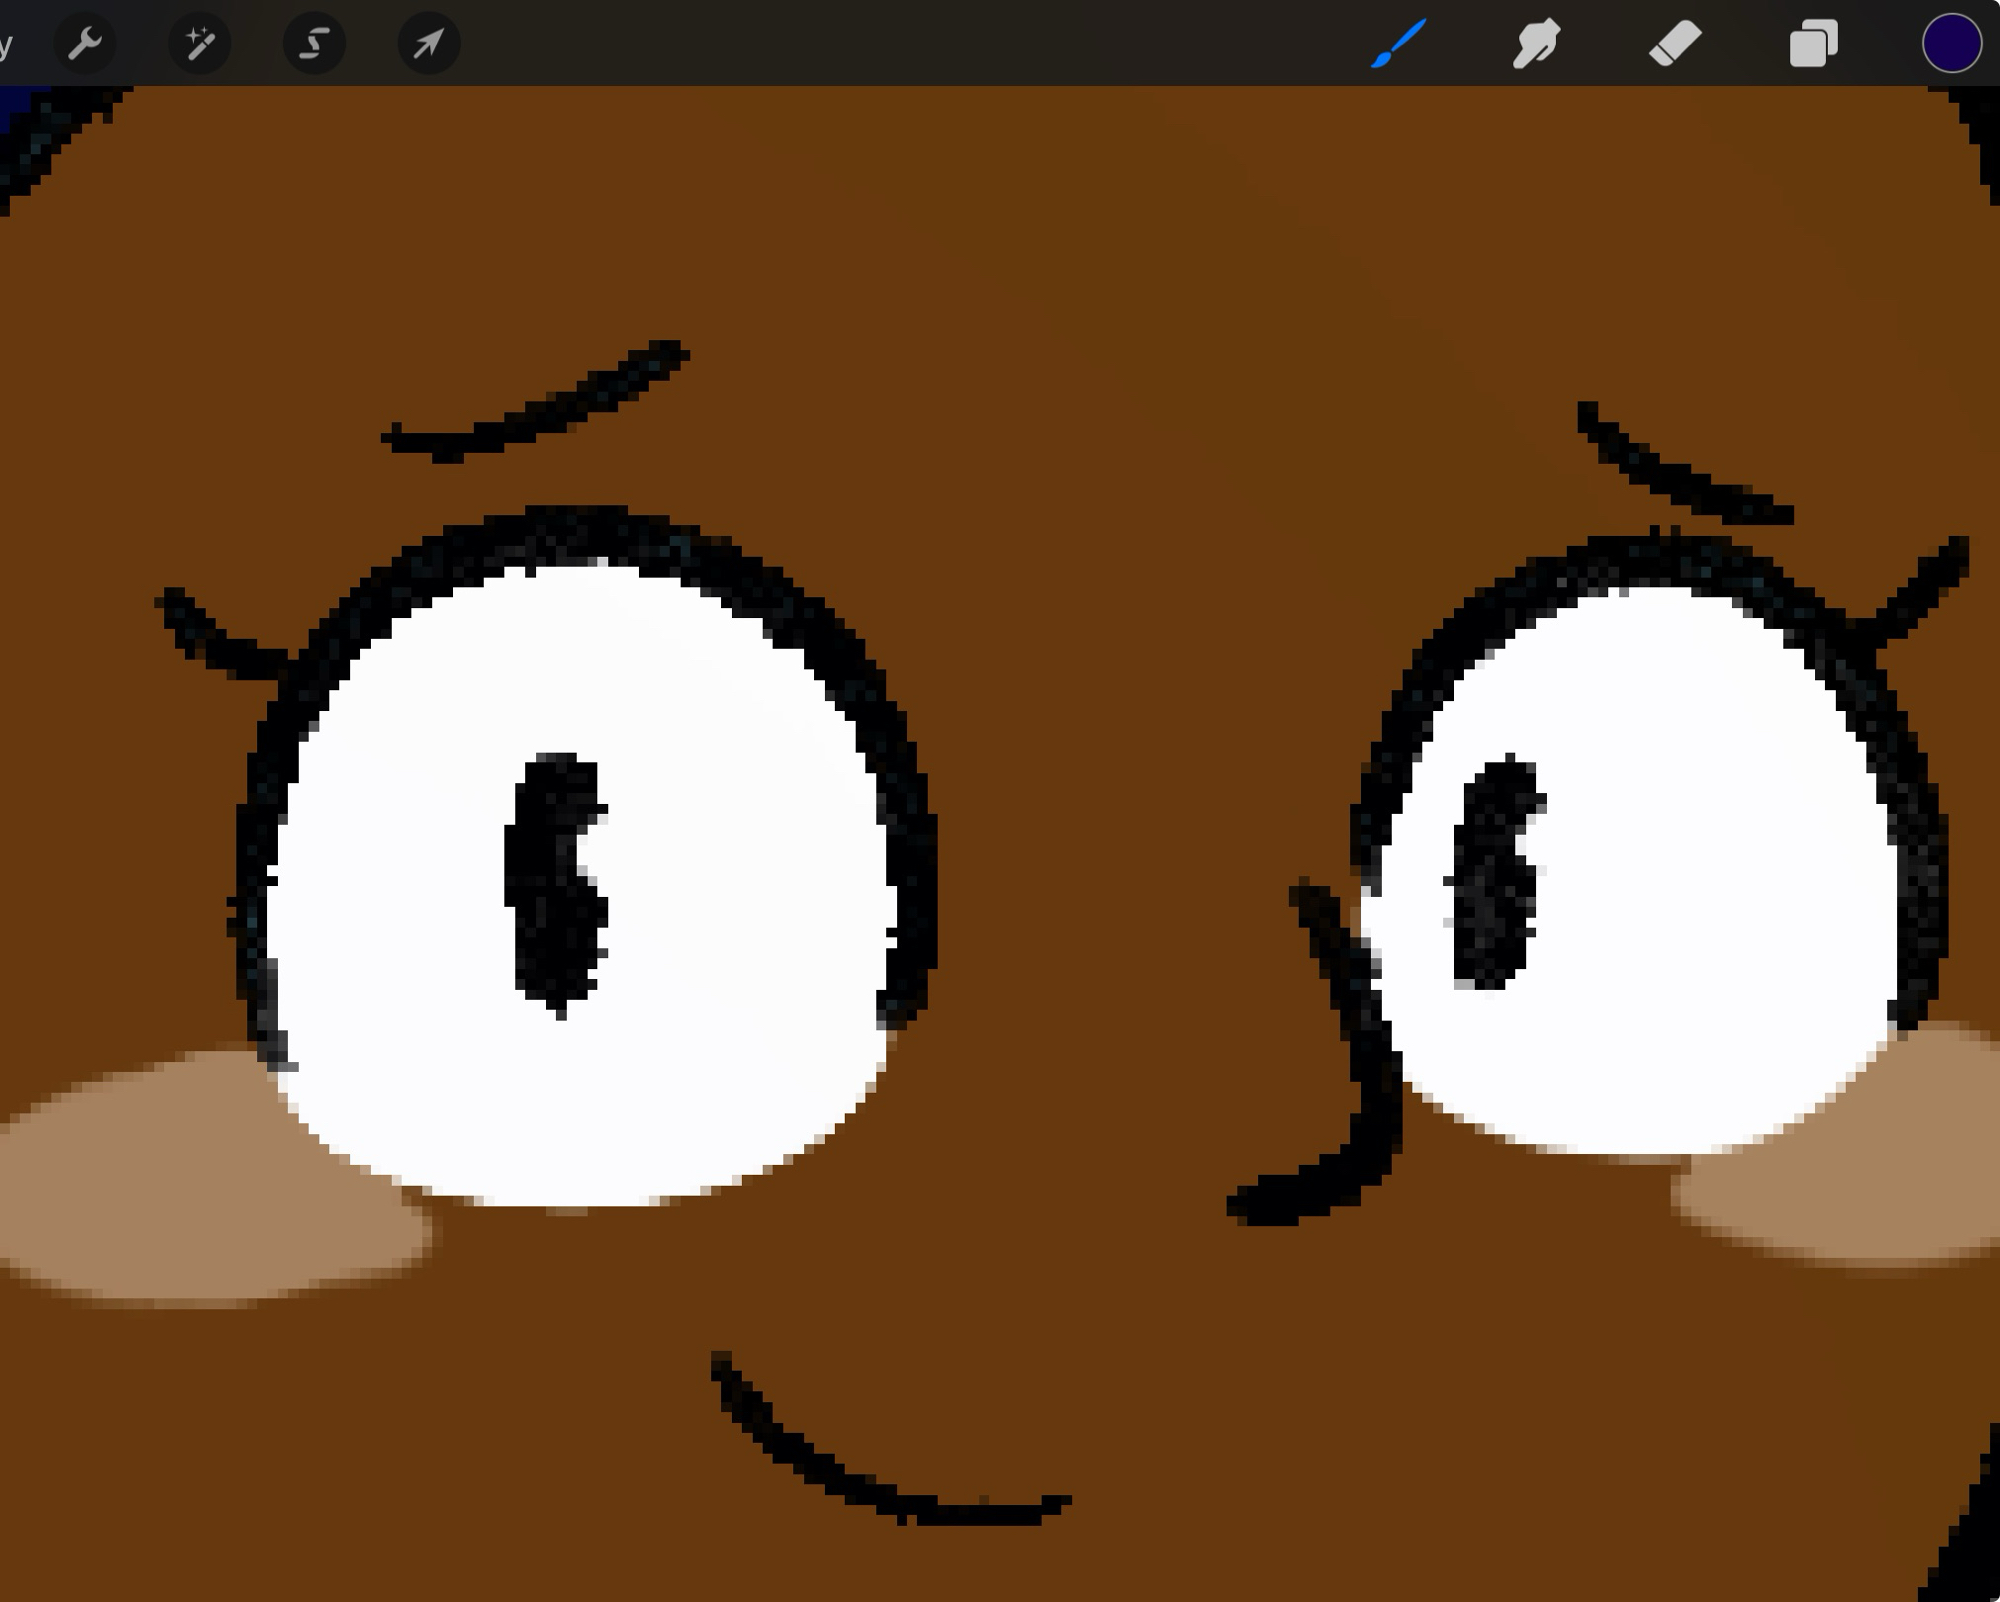Open the dark blue active color circle
Viewport: 2000px width, 1602px height.
1951,43
